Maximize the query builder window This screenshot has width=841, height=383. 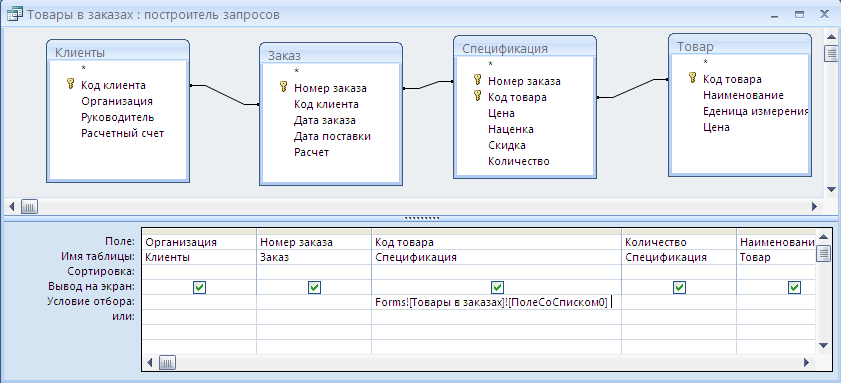(x=799, y=14)
